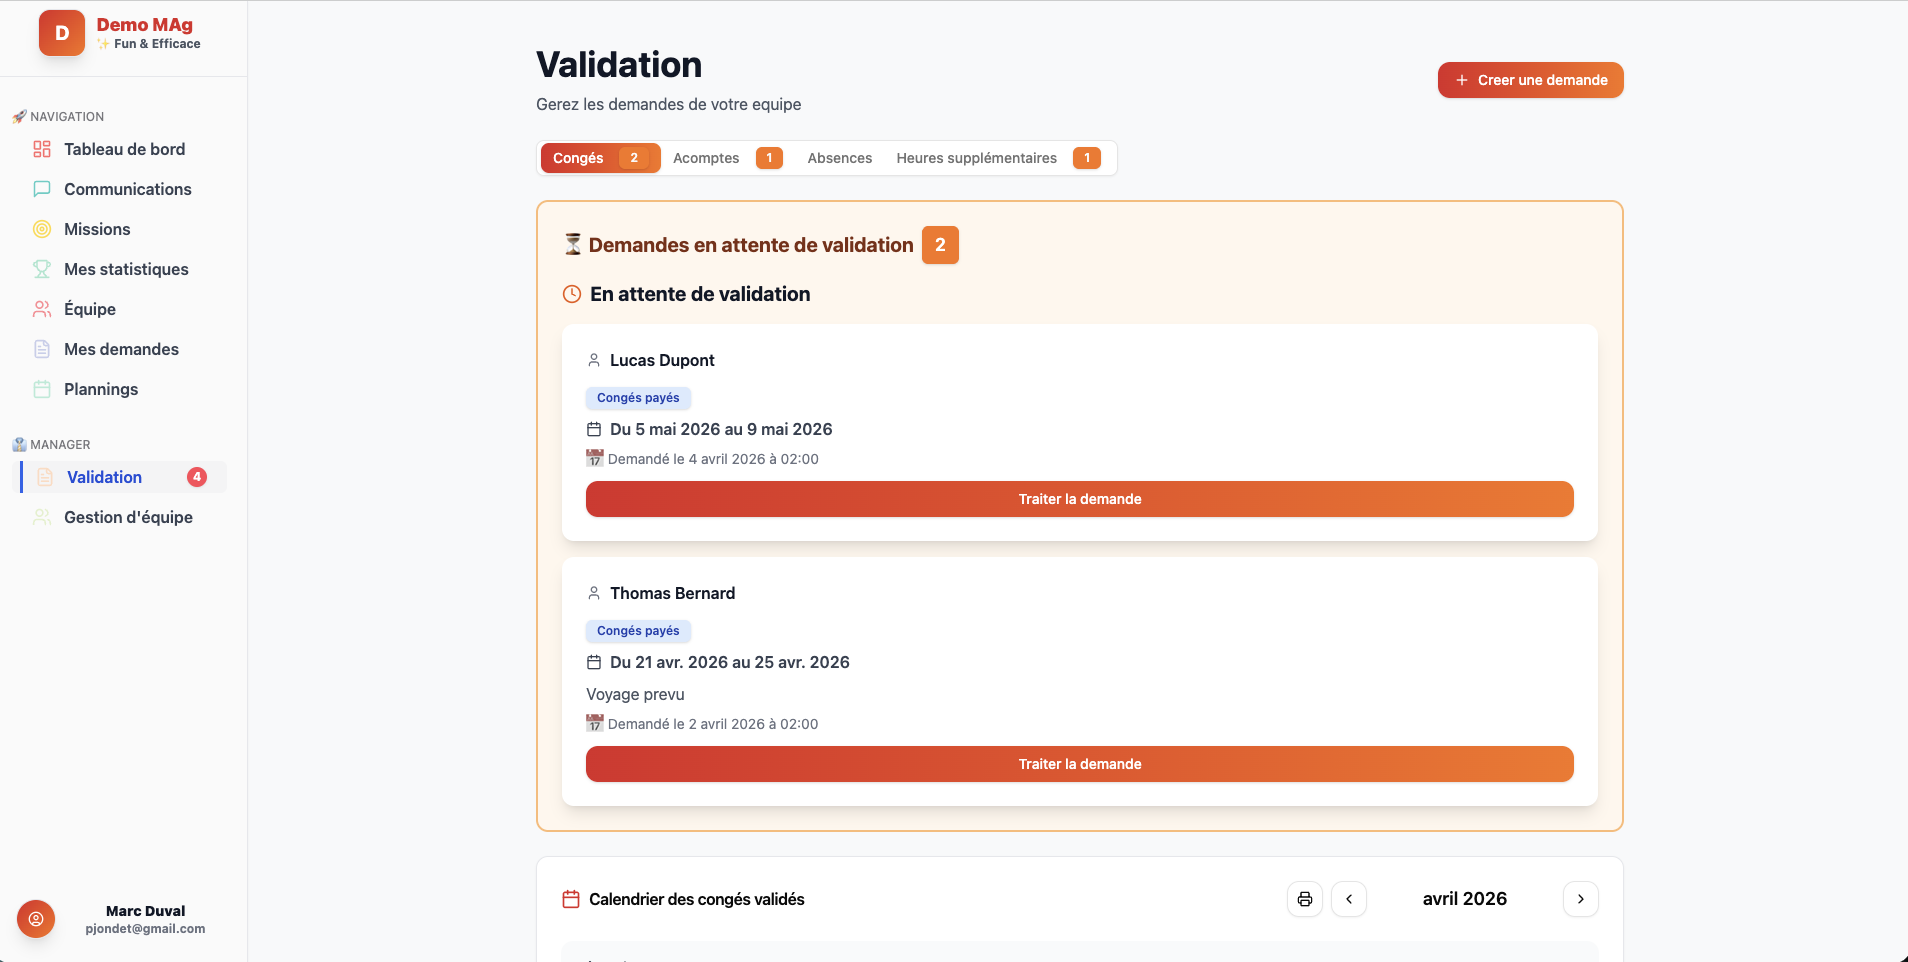
Task: Click Marc Duval's avatar circle
Action: [36, 919]
